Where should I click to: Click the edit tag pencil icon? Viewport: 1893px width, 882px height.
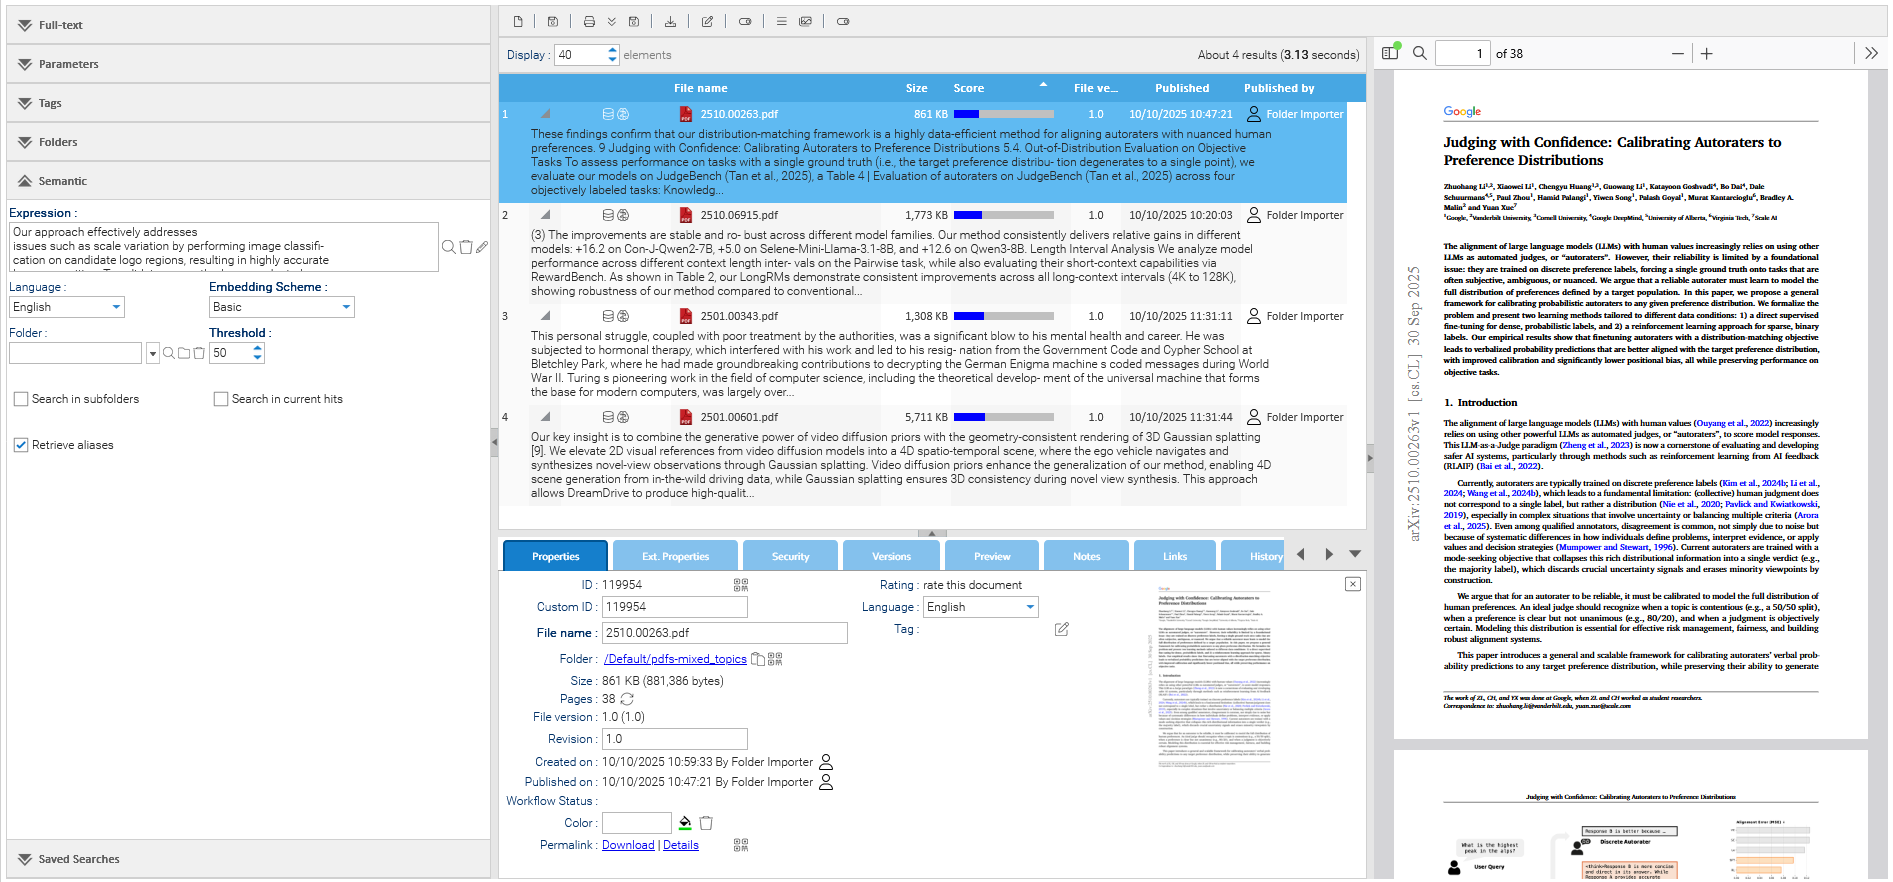(1061, 629)
